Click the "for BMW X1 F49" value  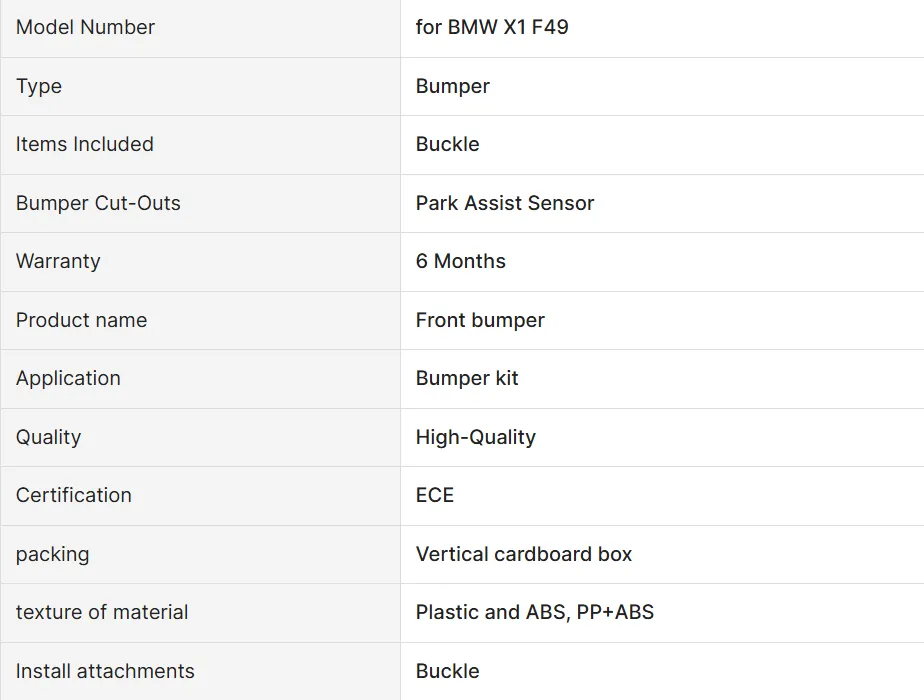coord(492,28)
